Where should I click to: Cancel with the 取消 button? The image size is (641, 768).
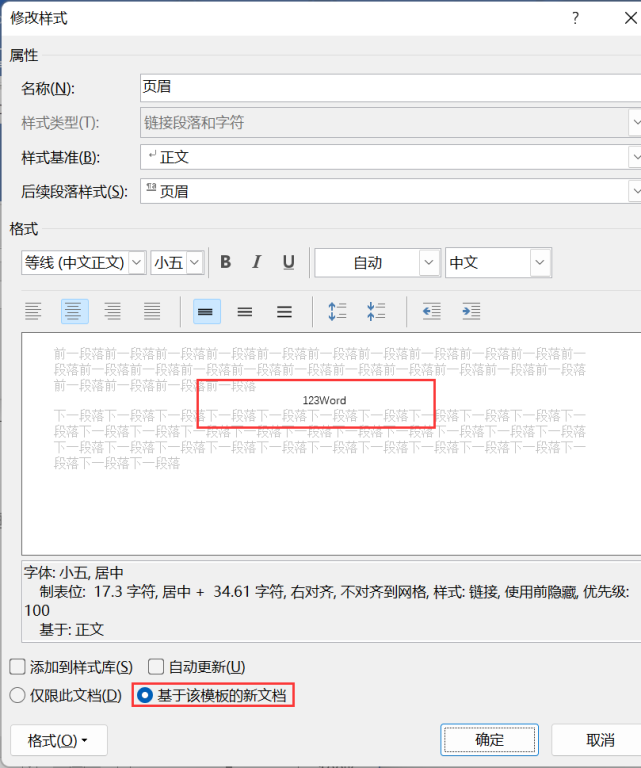(596, 740)
